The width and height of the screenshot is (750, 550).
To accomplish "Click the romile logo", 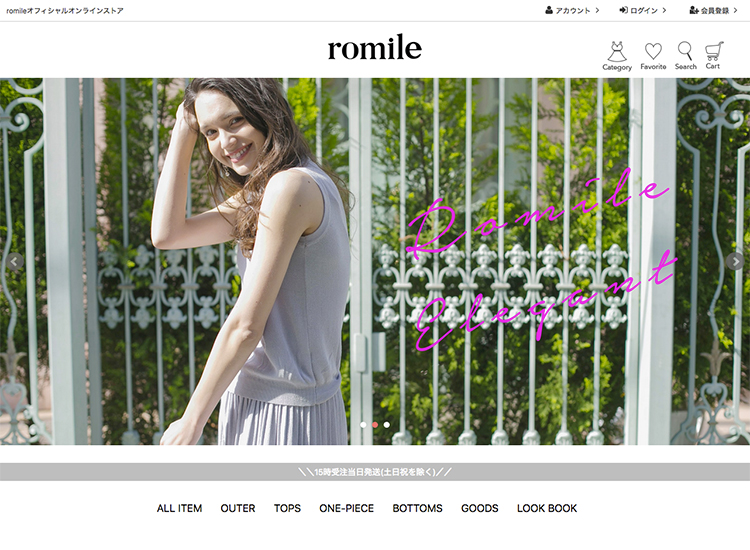I will pyautogui.click(x=375, y=47).
